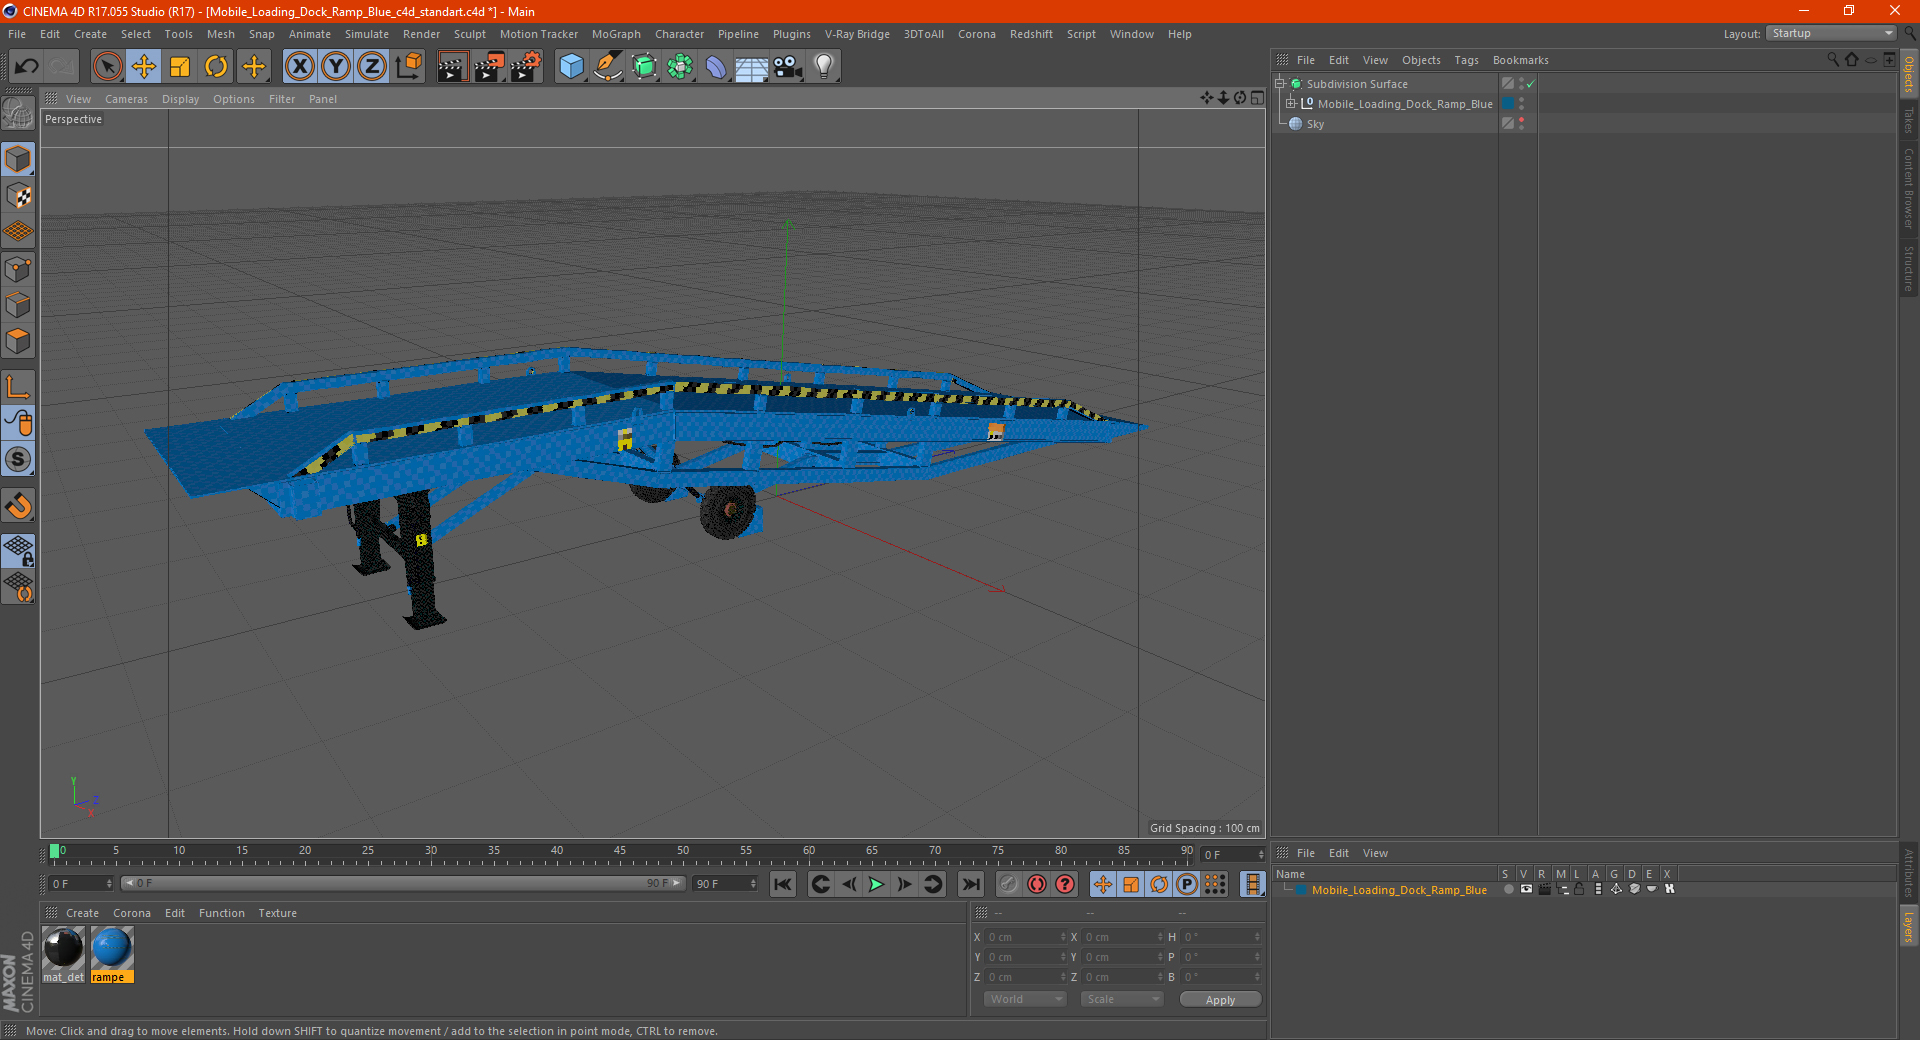Image resolution: width=1920 pixels, height=1040 pixels.
Task: Enable the Snap magnet icon in left sidebar
Action: point(18,506)
